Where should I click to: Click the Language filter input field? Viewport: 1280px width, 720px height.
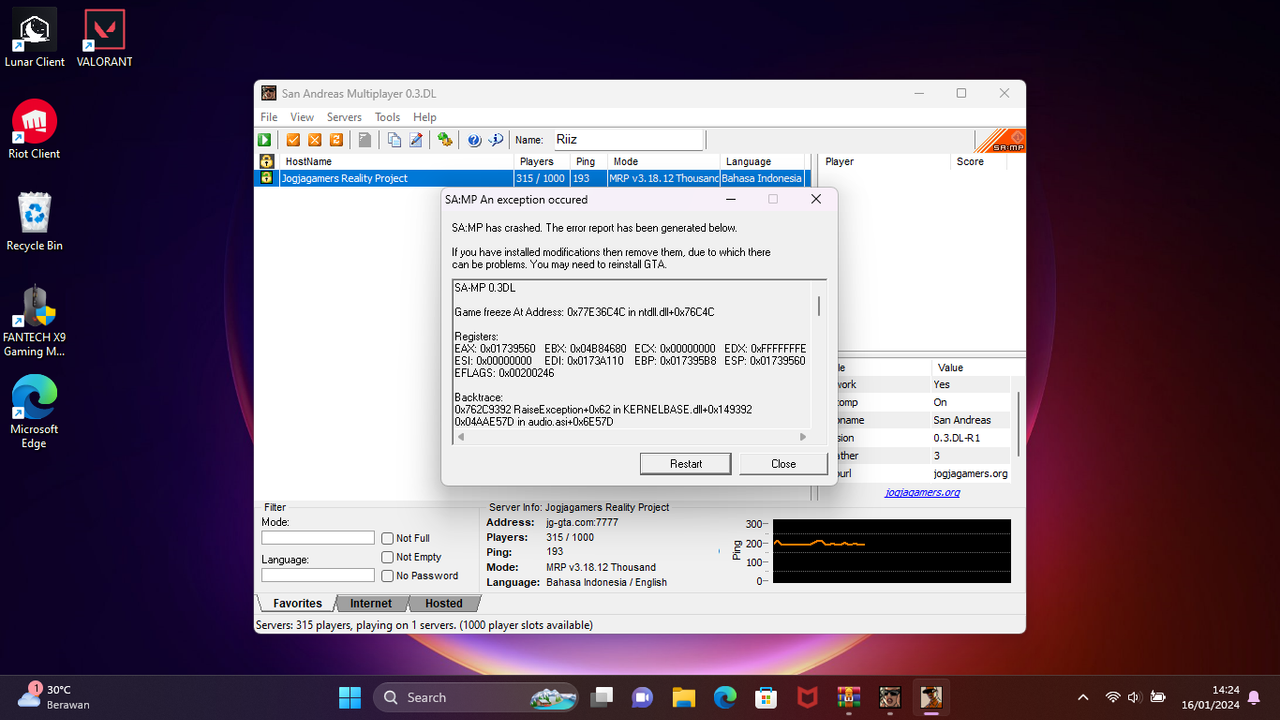pos(317,575)
